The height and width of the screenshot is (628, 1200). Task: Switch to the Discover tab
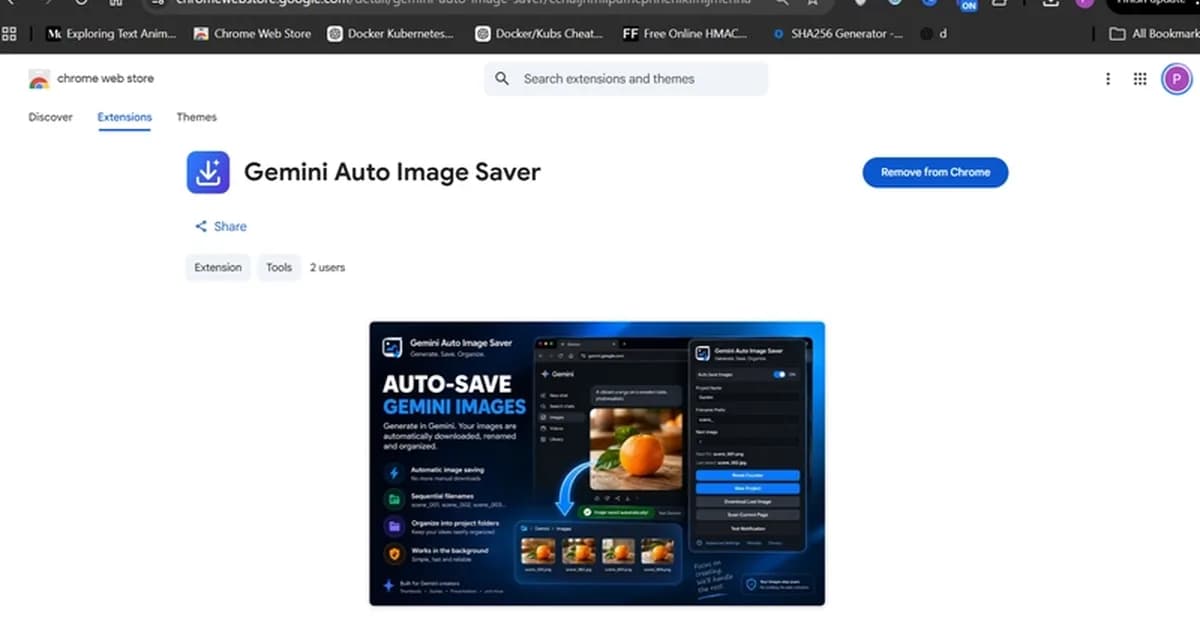pyautogui.click(x=50, y=117)
